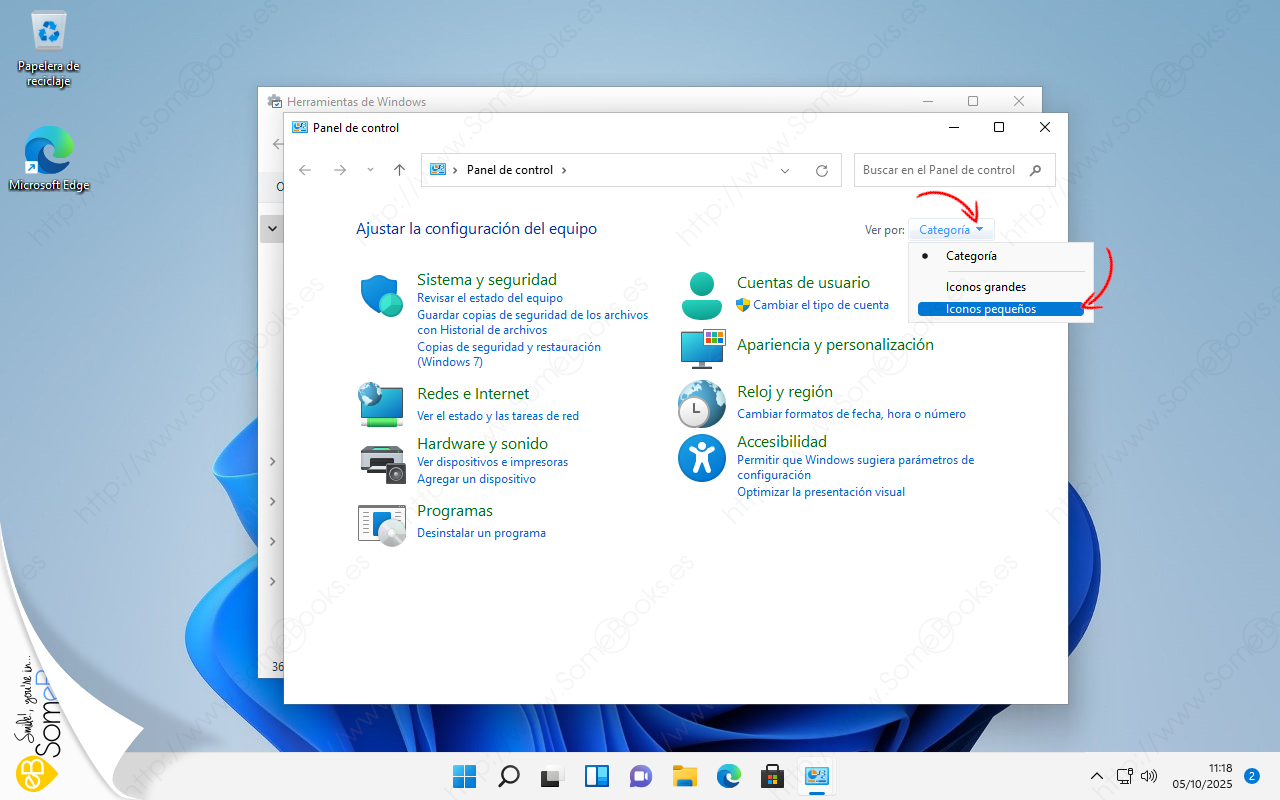
Task: Expand the address bar history dropdown
Action: coord(785,171)
